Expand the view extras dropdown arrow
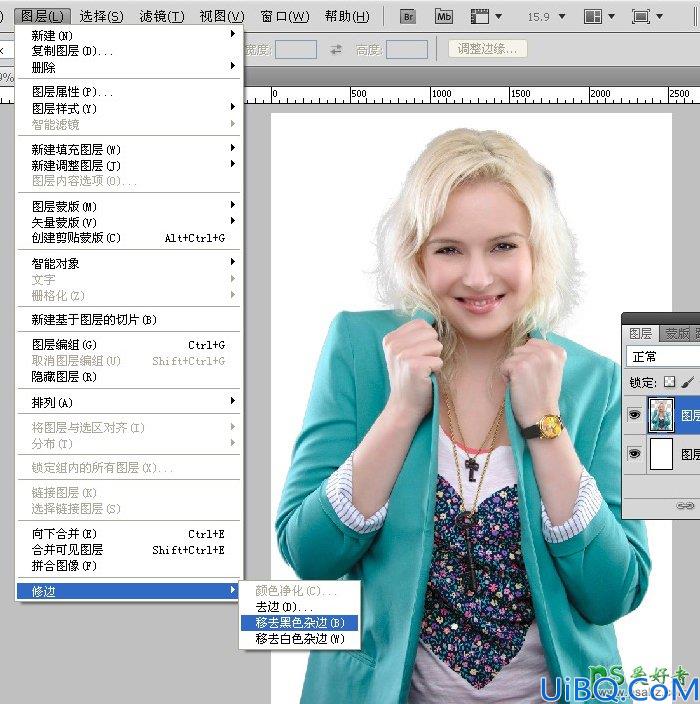Image resolution: width=700 pixels, height=704 pixels. click(498, 17)
